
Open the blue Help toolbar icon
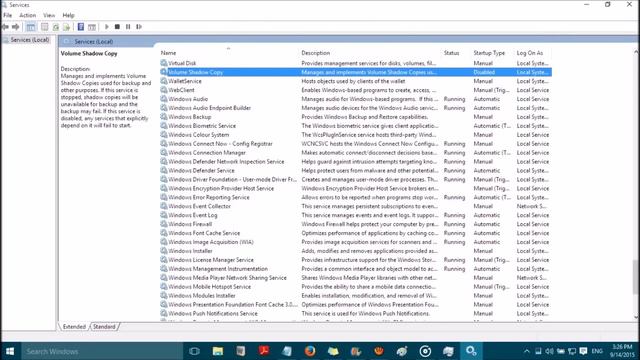point(81,27)
